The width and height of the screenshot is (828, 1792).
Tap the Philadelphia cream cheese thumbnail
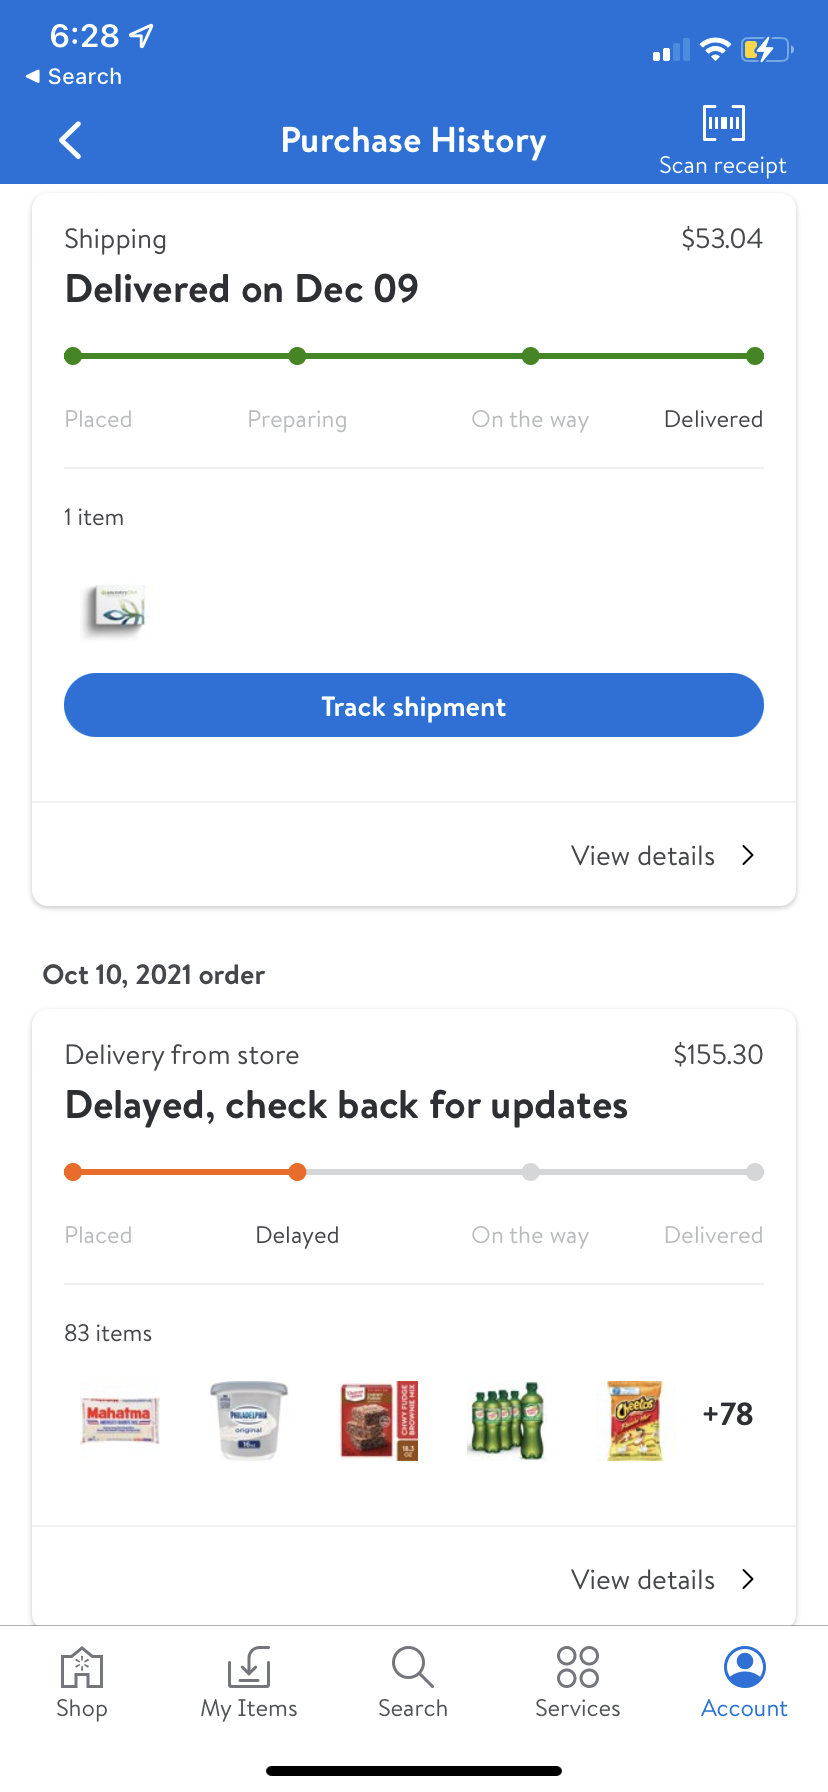249,1420
